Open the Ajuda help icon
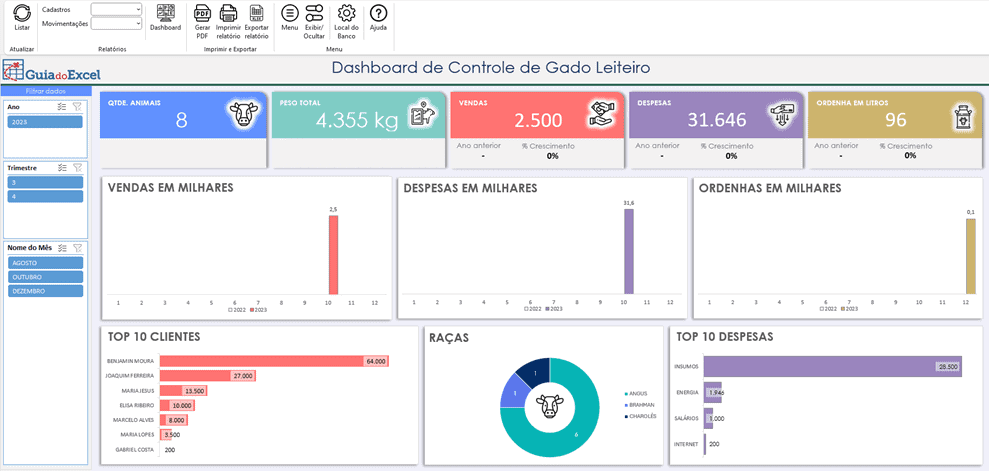Image resolution: width=989 pixels, height=471 pixels. 378,13
